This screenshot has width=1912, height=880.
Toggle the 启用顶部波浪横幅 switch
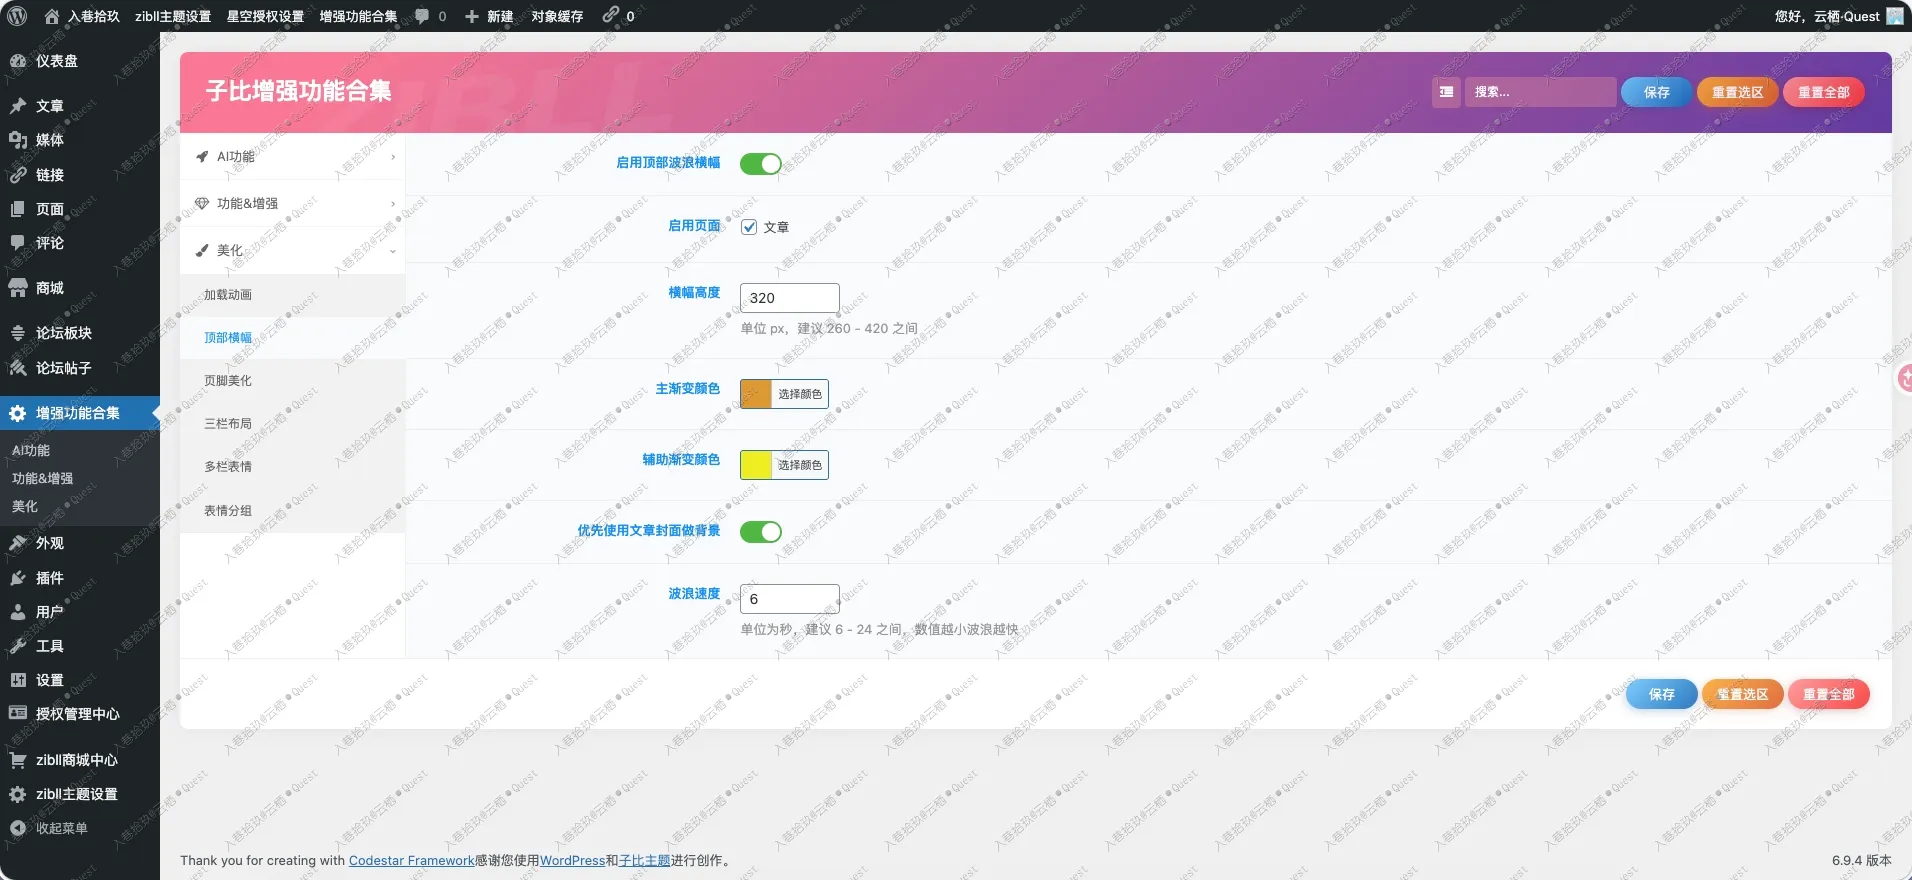tap(760, 164)
